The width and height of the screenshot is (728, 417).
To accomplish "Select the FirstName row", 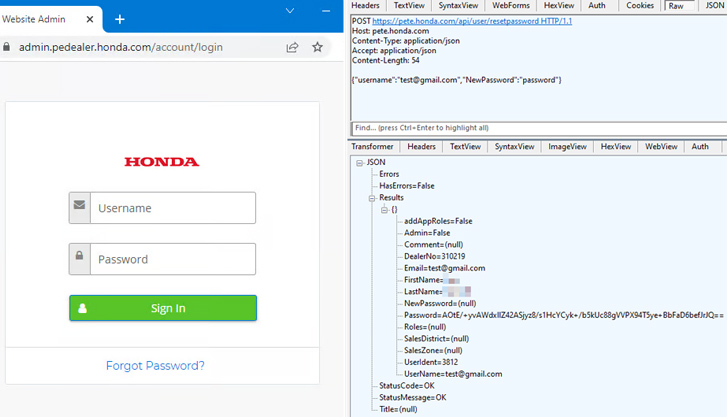I will pos(432,280).
